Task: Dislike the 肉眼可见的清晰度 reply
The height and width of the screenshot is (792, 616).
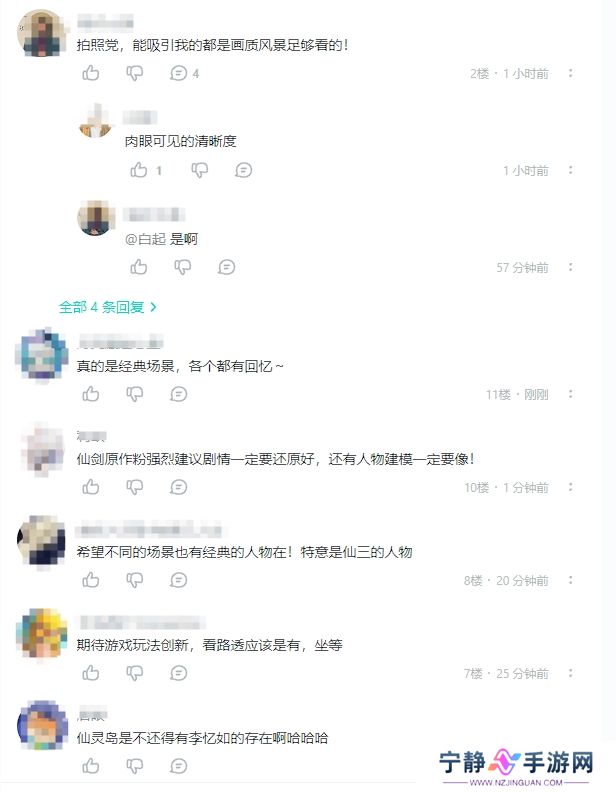Action: (x=199, y=170)
